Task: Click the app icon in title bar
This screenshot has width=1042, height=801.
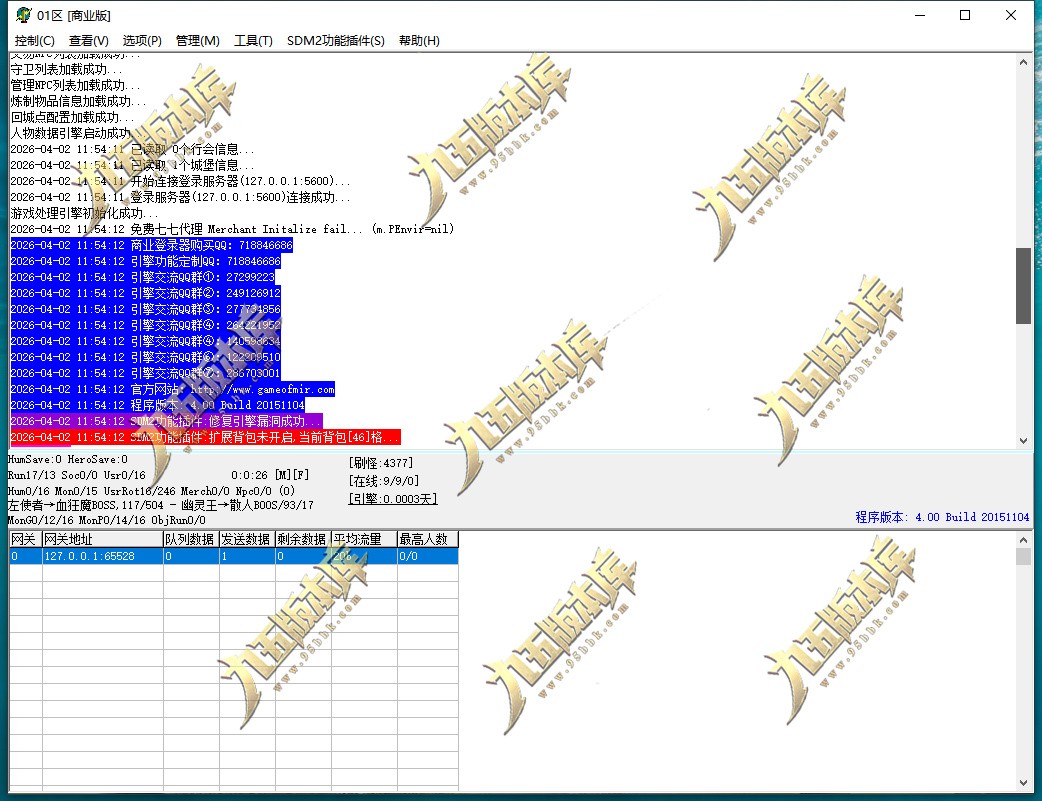Action: 24,15
